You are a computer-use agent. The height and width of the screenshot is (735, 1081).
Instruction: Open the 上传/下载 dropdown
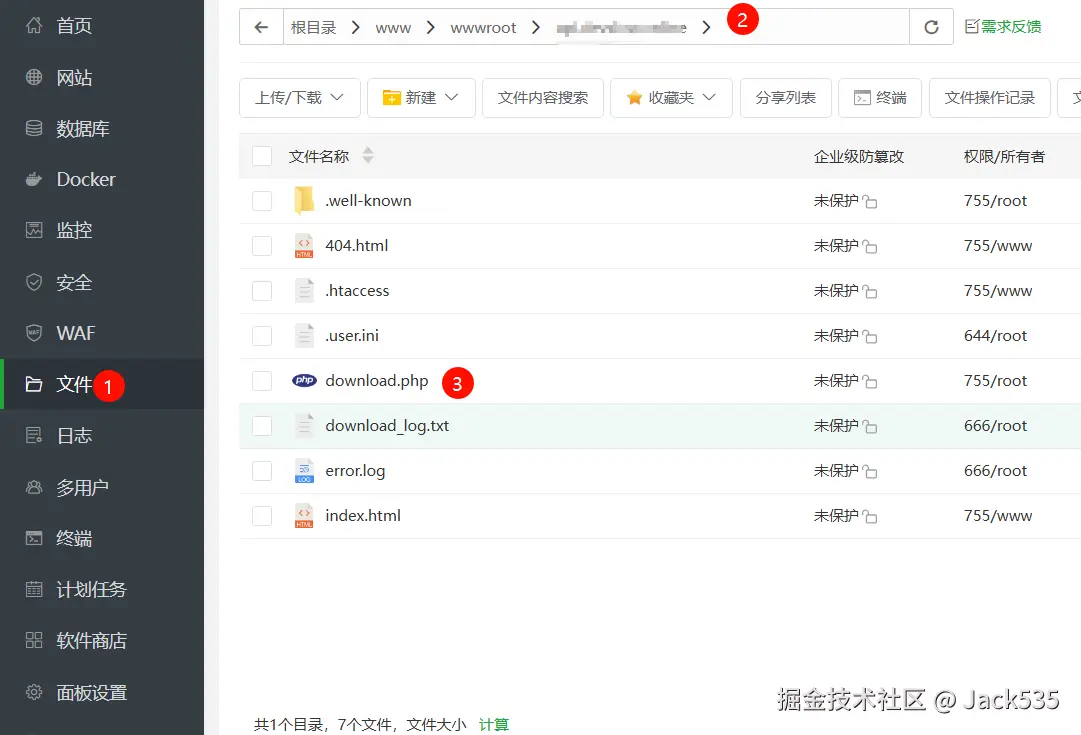tap(300, 98)
